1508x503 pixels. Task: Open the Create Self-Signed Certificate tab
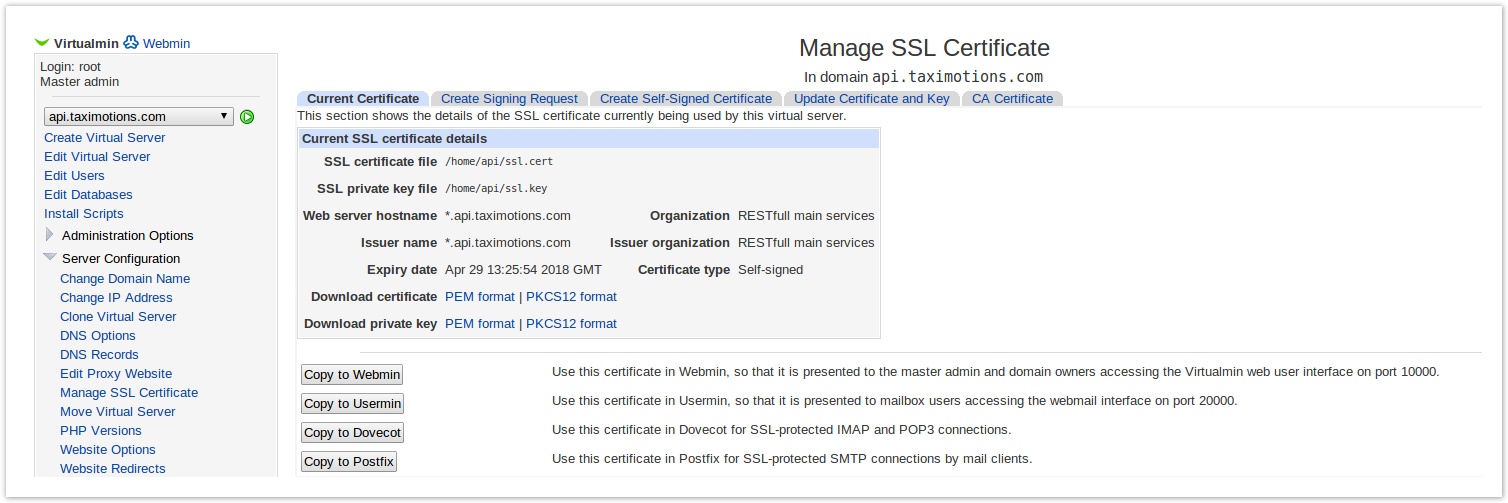coord(685,99)
